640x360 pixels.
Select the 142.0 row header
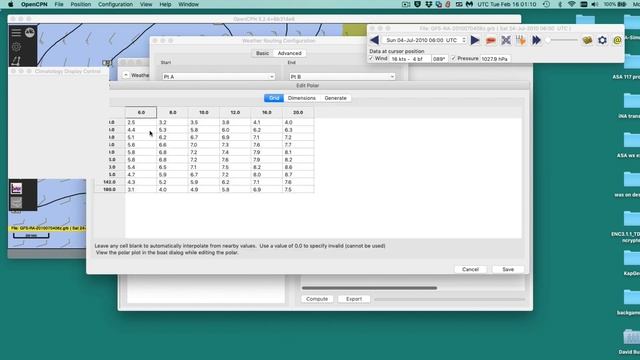click(110, 182)
